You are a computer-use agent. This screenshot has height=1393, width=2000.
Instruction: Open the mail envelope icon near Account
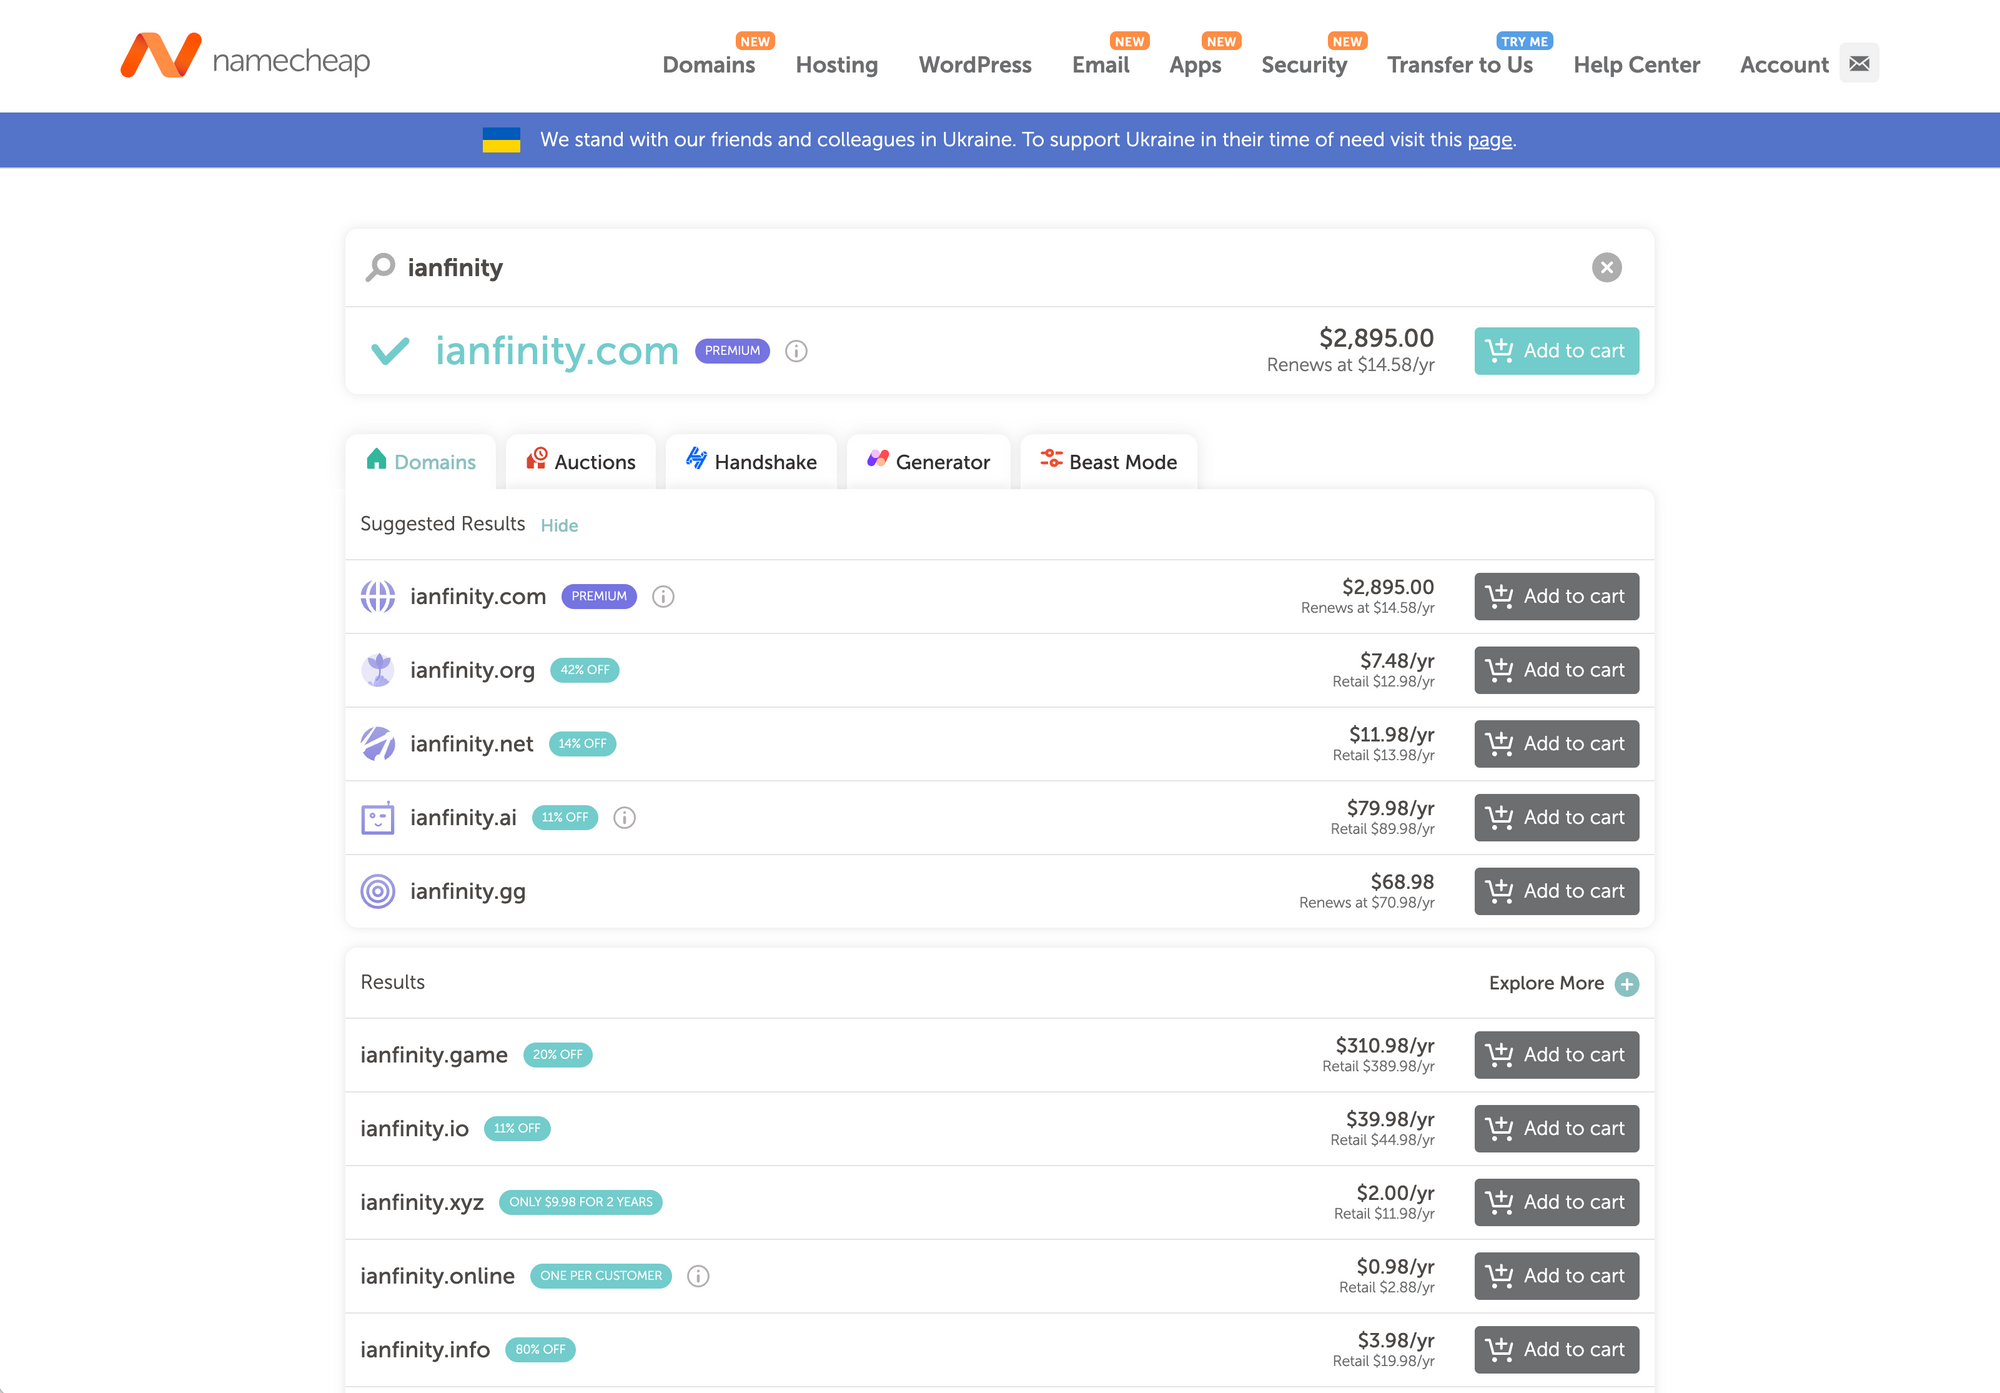point(1859,63)
